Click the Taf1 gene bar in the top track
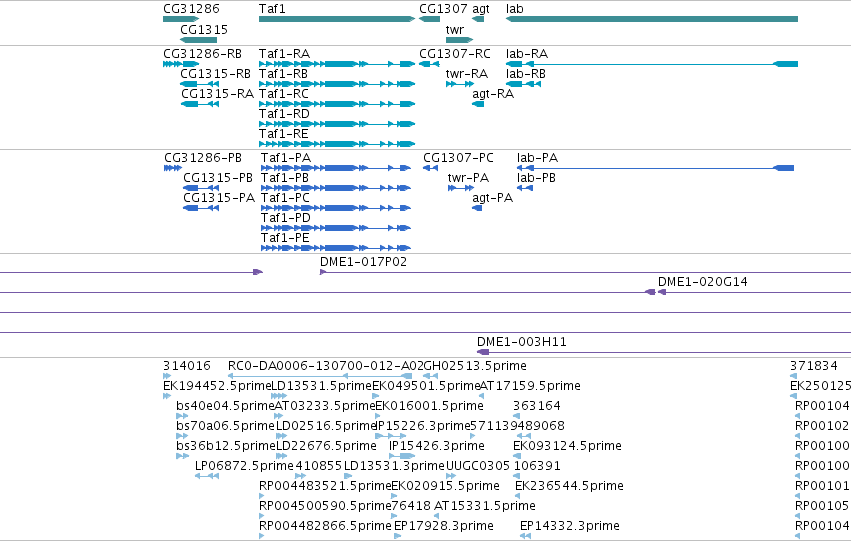 (x=337, y=19)
